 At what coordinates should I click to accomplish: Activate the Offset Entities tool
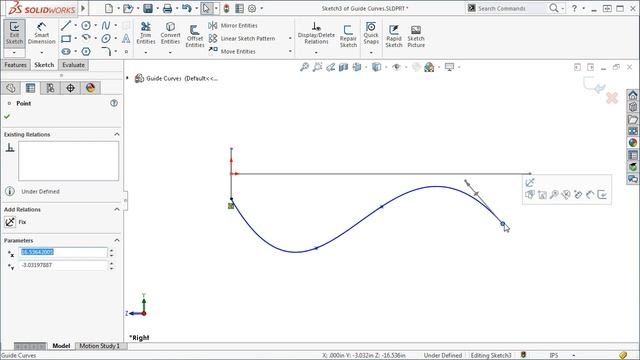[x=195, y=36]
